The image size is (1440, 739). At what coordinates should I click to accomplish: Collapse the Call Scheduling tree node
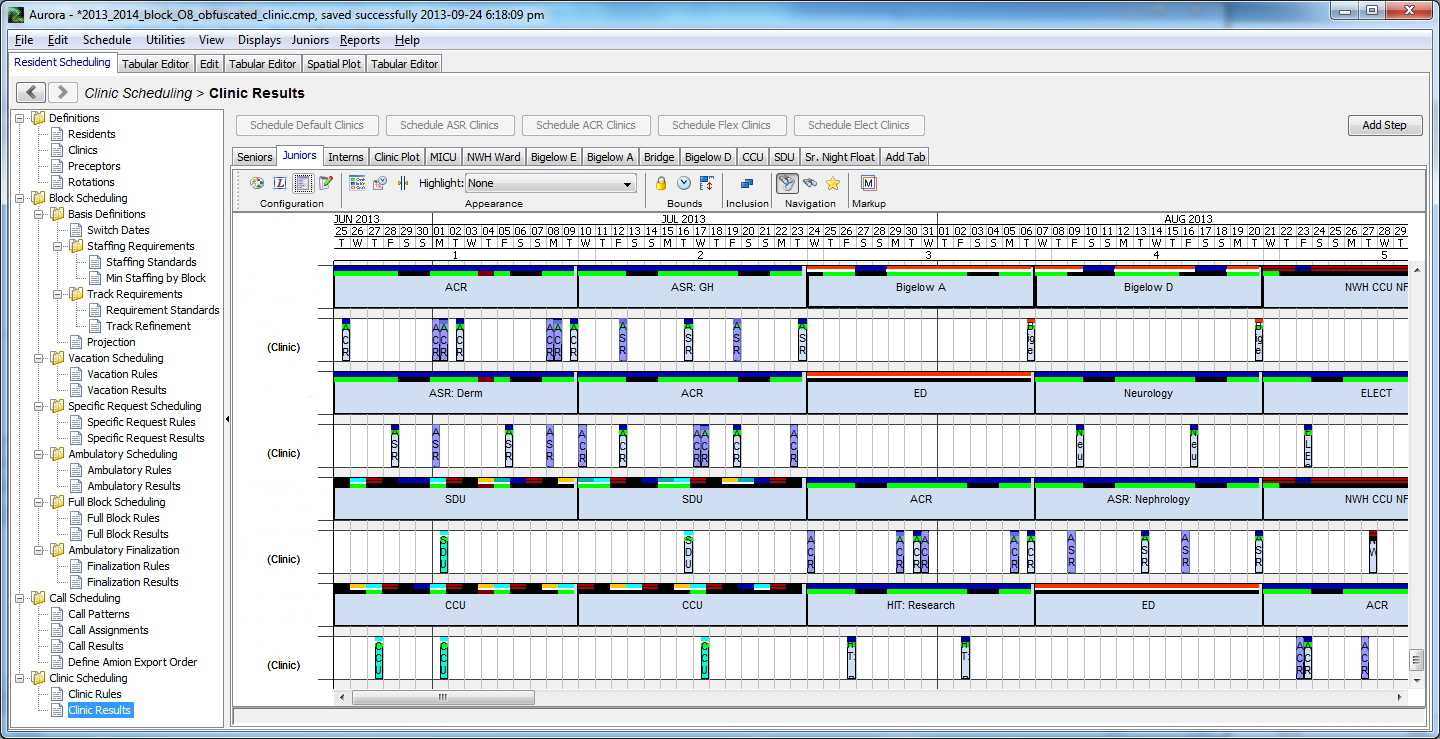[20, 598]
